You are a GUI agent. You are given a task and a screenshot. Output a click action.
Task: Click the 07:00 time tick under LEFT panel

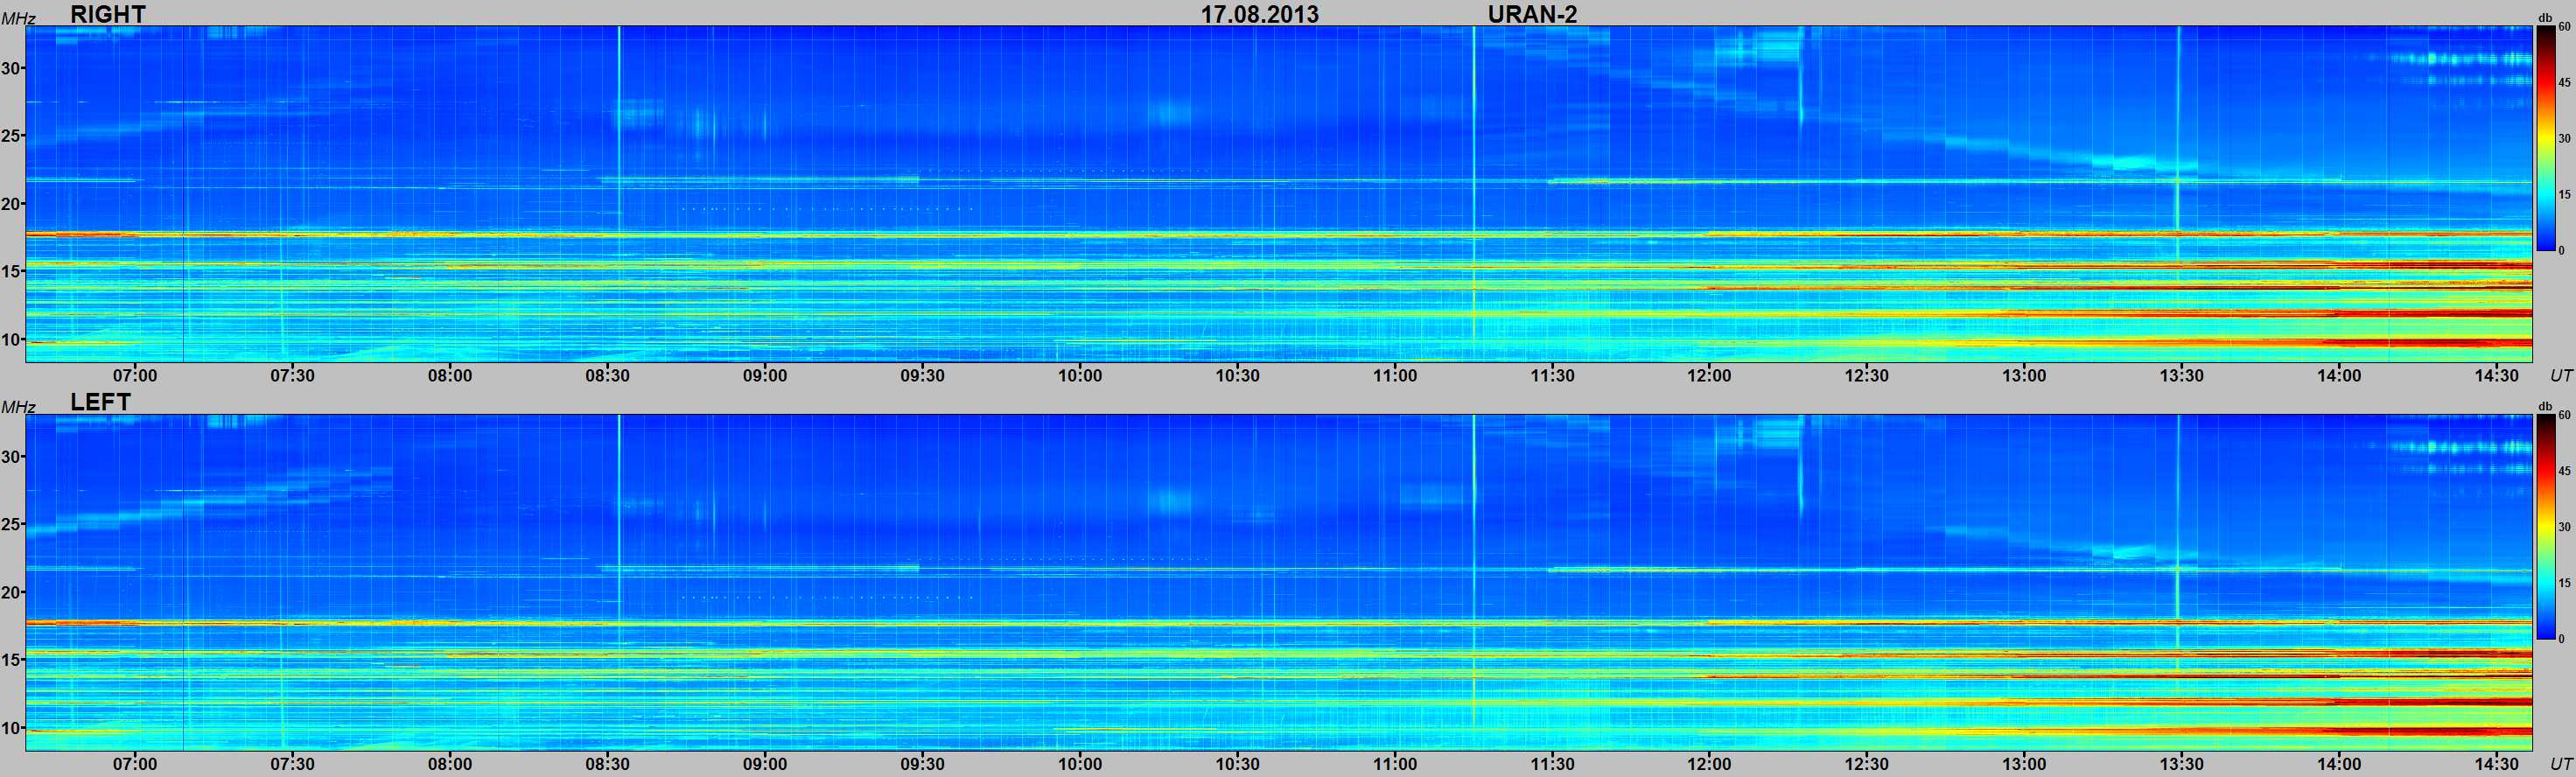tap(135, 764)
